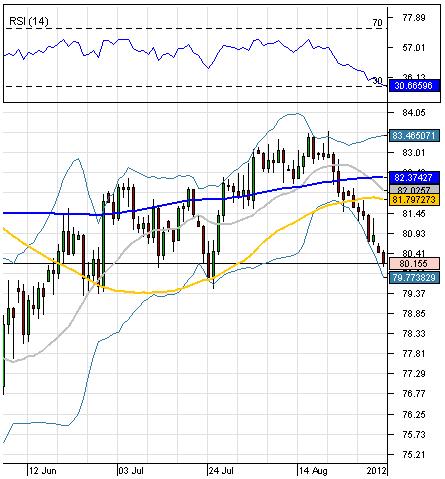The height and width of the screenshot is (479, 445).
Task: Click the 12 Jun date label
Action: point(43,471)
